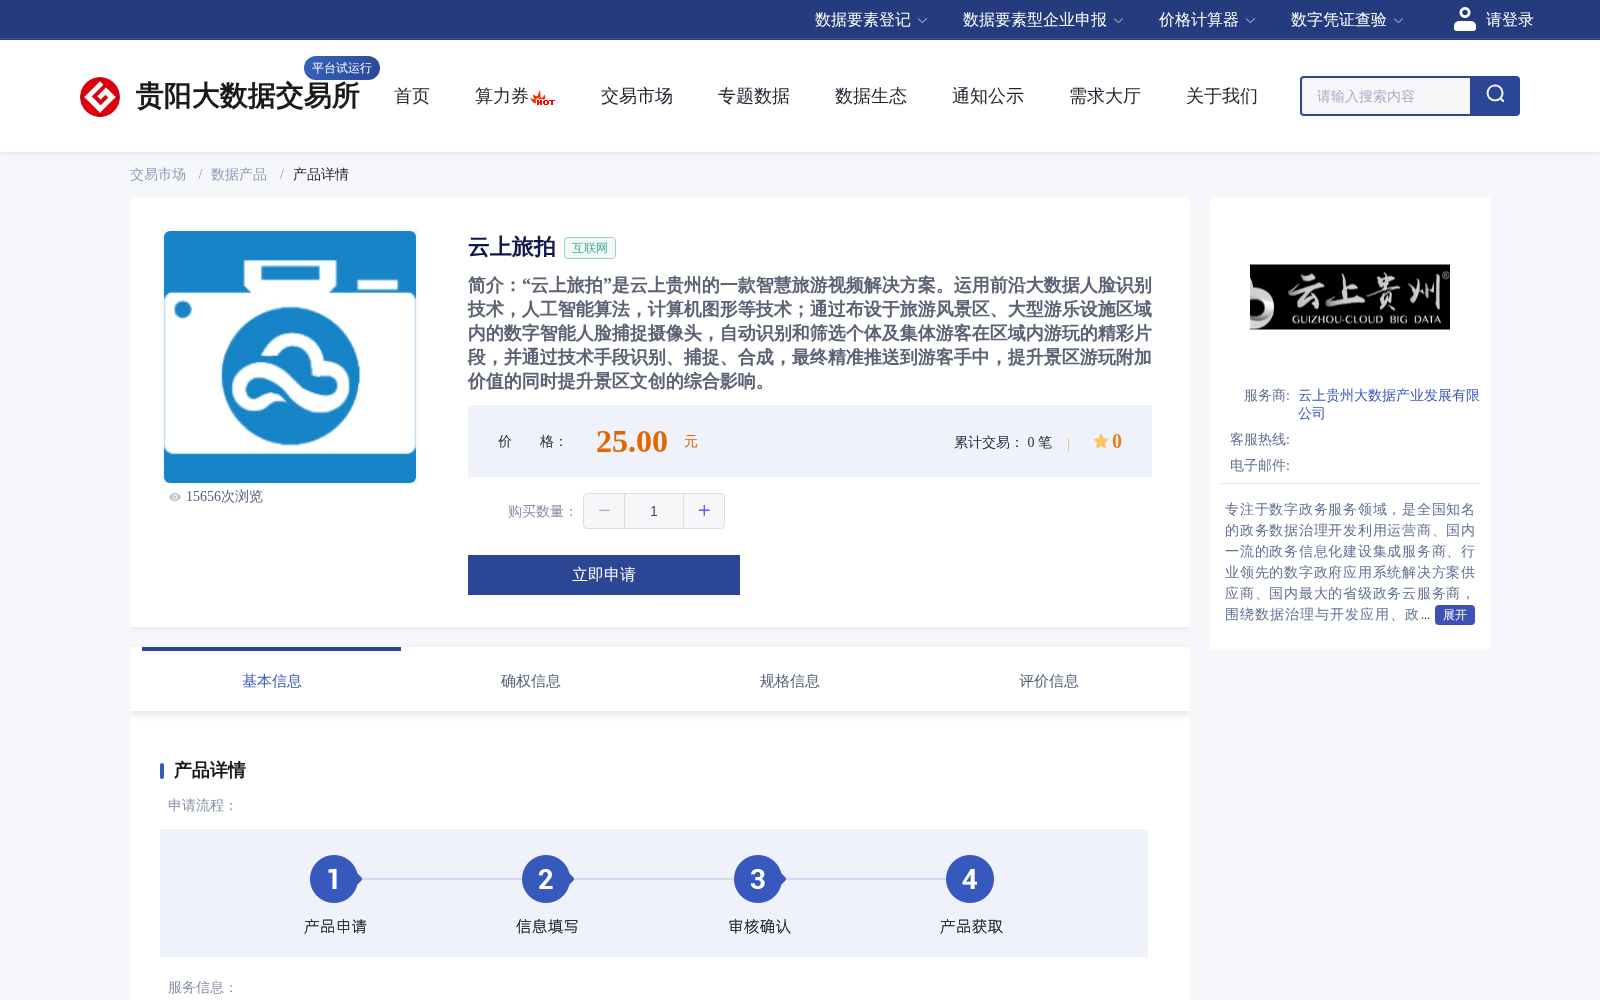Screen dimensions: 1600x1000
Task: Click the 购买数量 label
Action: coord(542,511)
